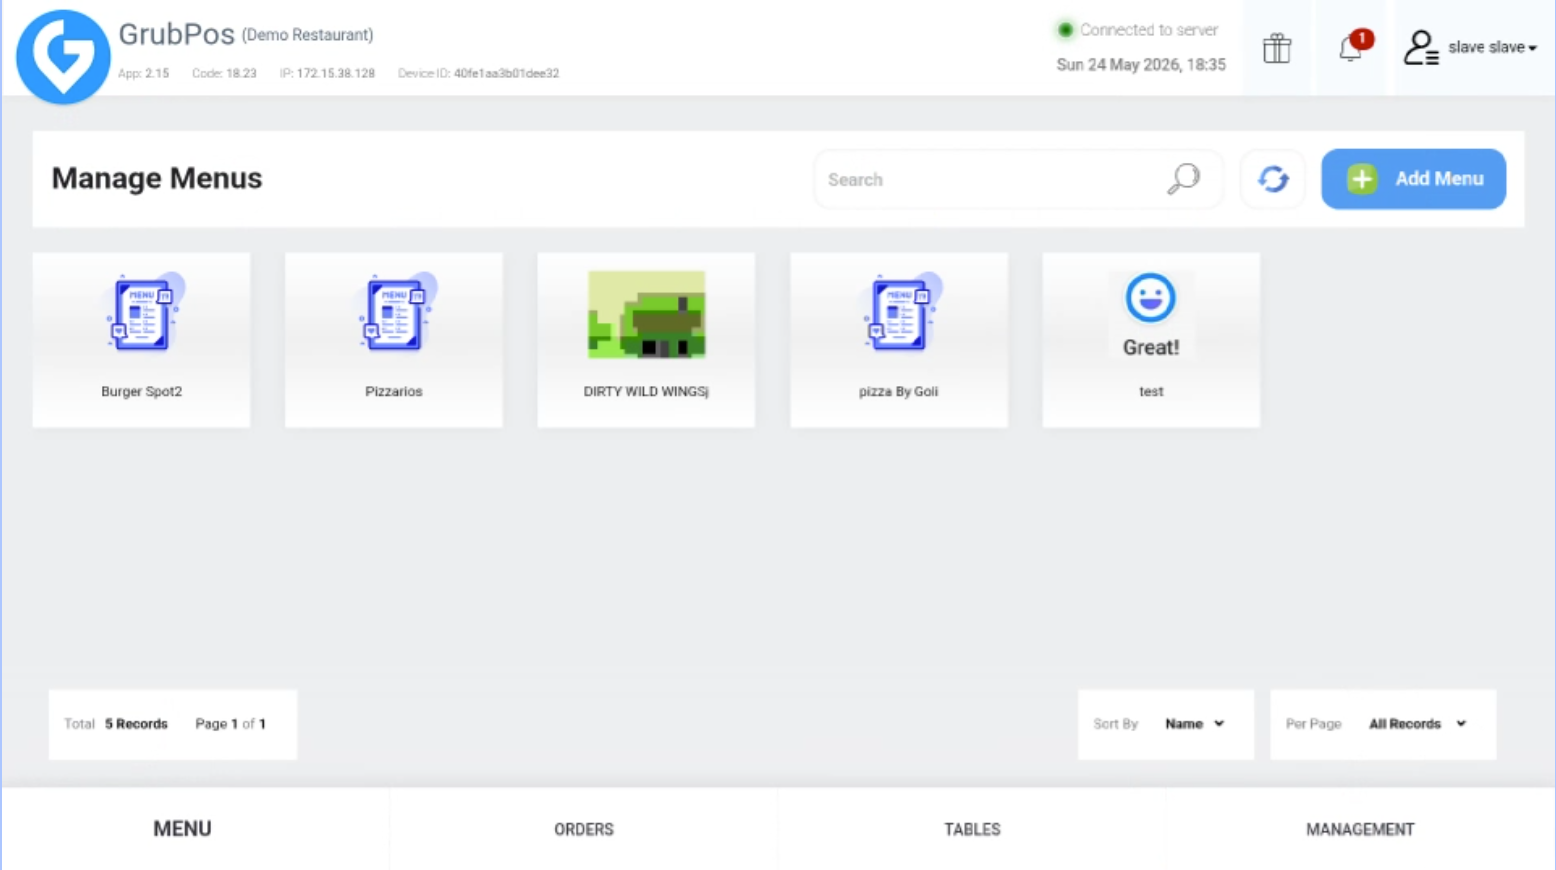1556x870 pixels.
Task: Open the notifications bell icon
Action: 1352,47
